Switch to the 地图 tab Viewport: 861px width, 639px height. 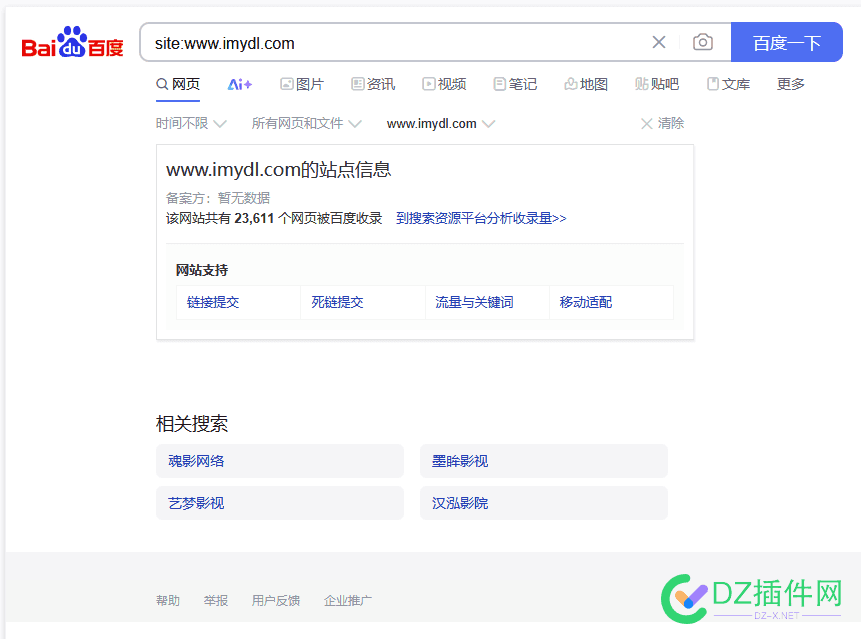point(586,84)
